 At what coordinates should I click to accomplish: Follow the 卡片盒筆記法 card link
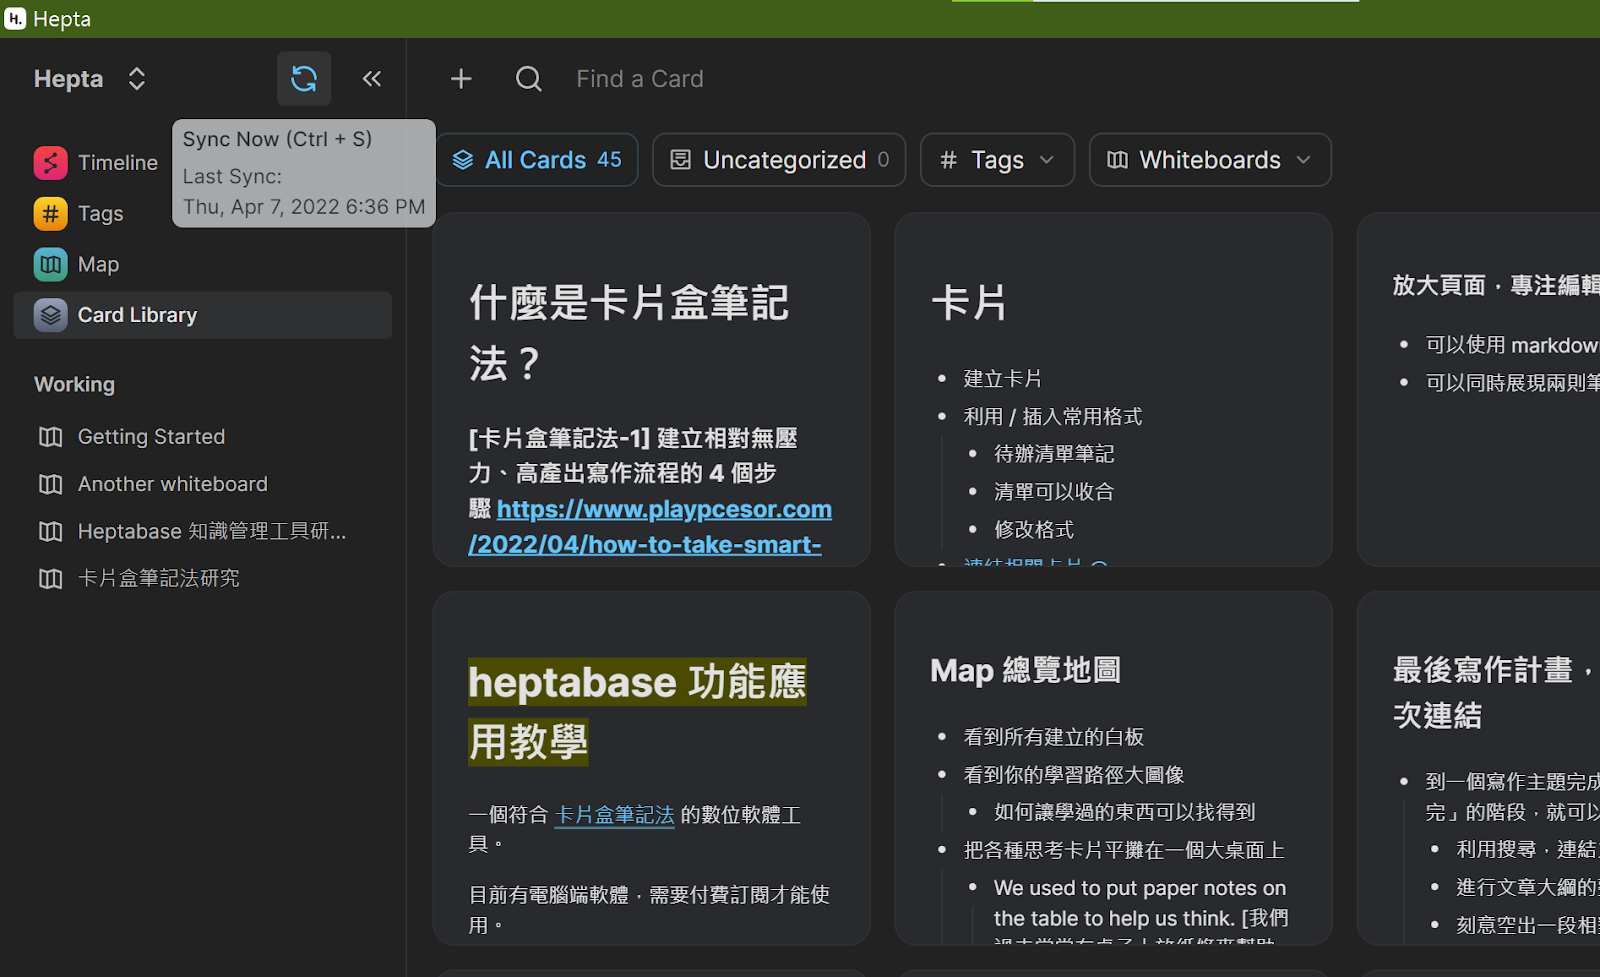click(x=614, y=815)
